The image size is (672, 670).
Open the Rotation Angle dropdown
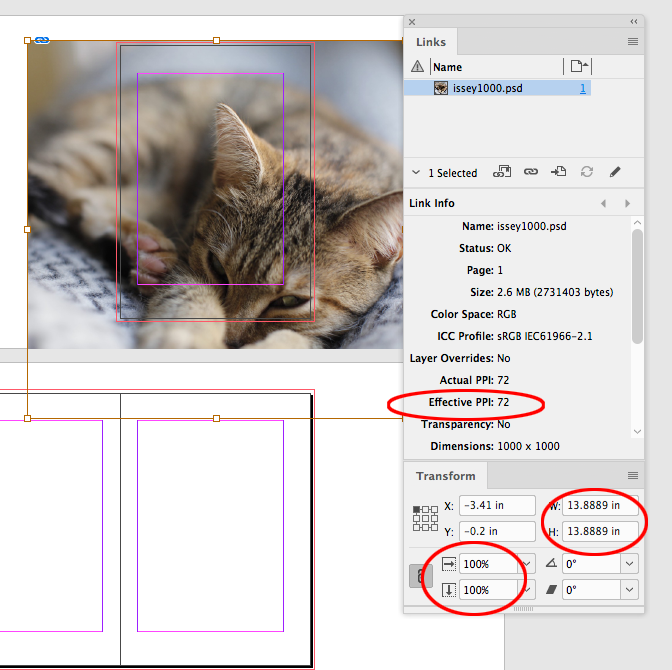629,564
